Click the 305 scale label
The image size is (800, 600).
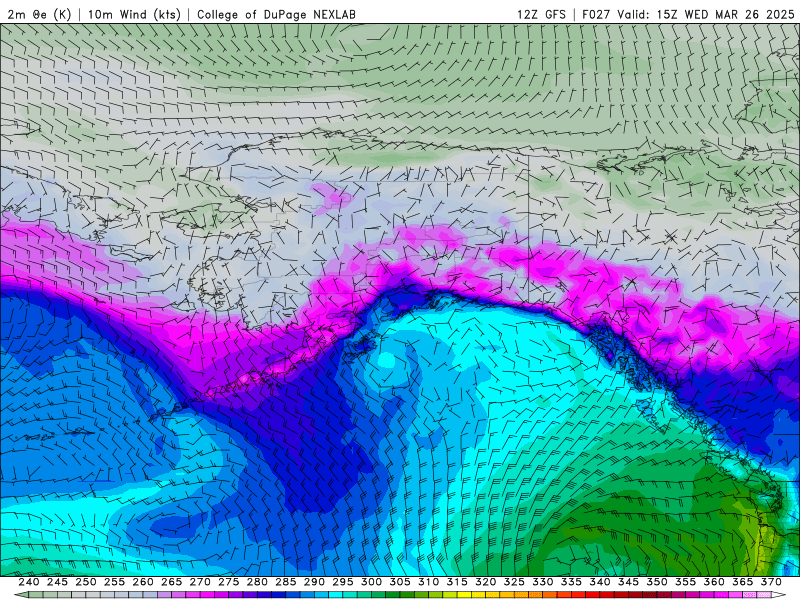[400, 582]
